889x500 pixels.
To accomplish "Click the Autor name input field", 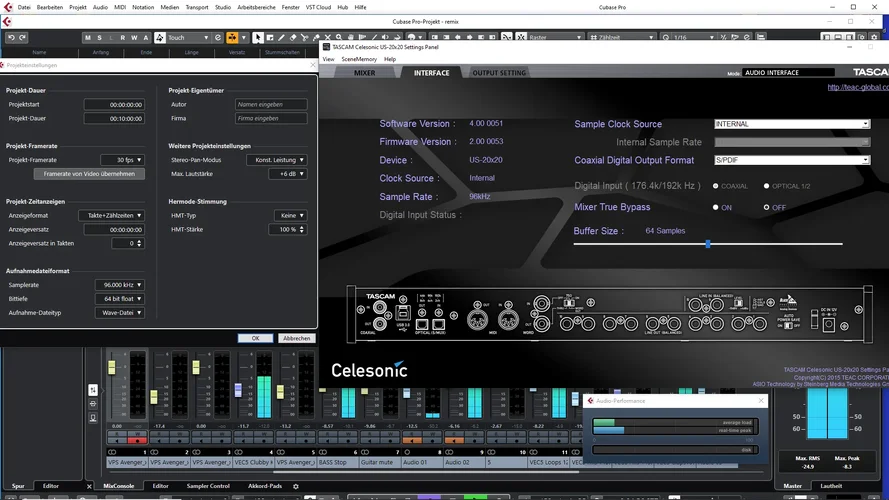I will 270,104.
